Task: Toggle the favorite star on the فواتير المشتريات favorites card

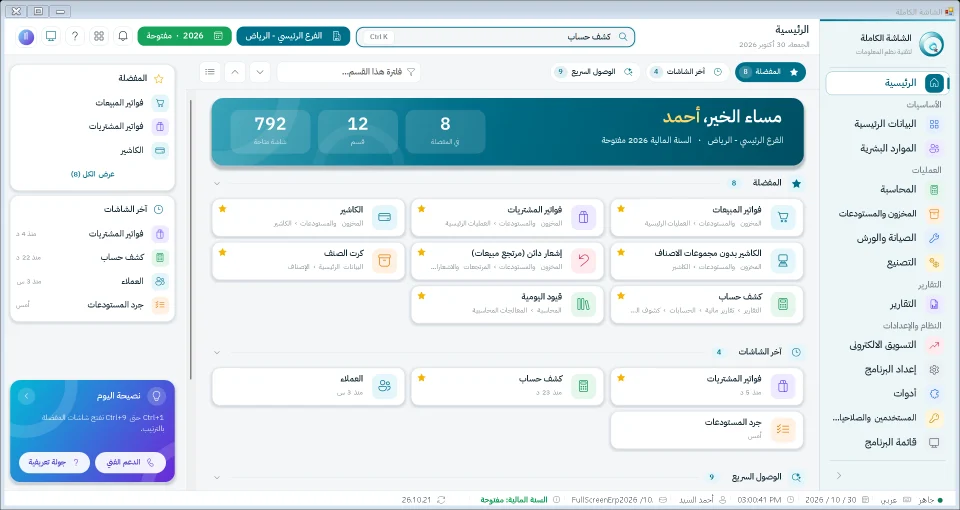Action: pyautogui.click(x=421, y=209)
